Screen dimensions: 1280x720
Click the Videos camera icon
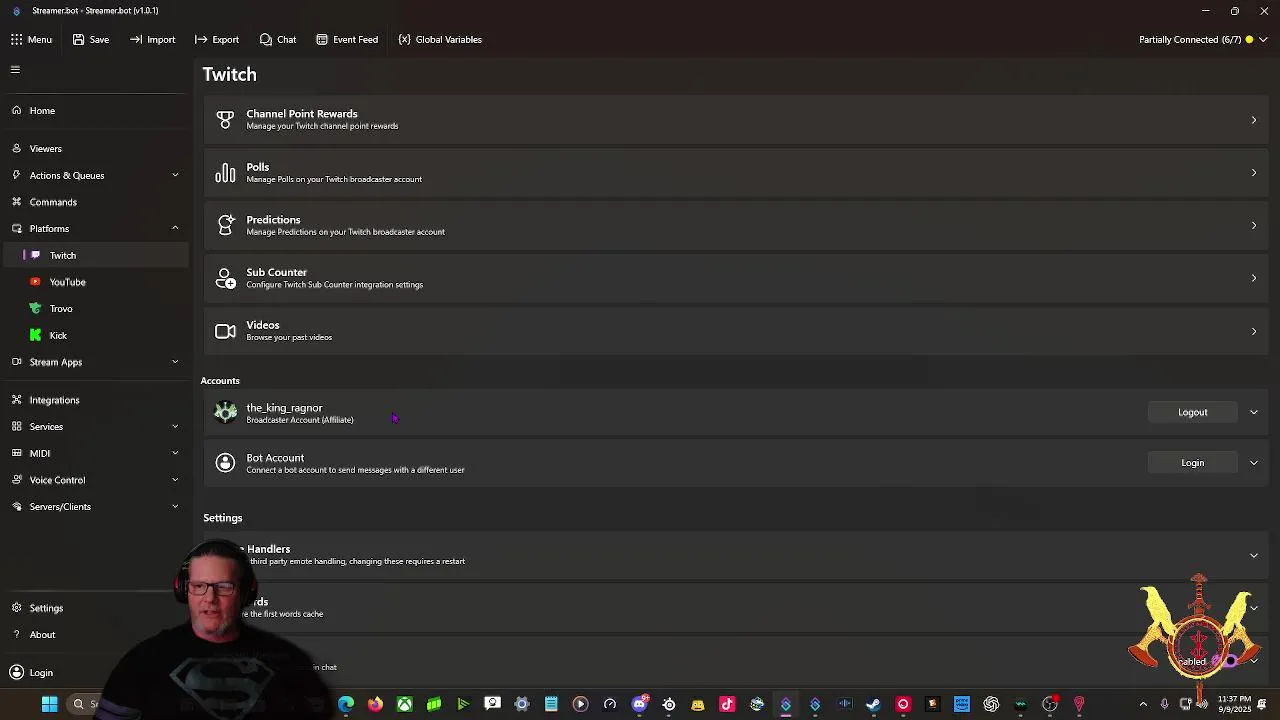tap(225, 331)
